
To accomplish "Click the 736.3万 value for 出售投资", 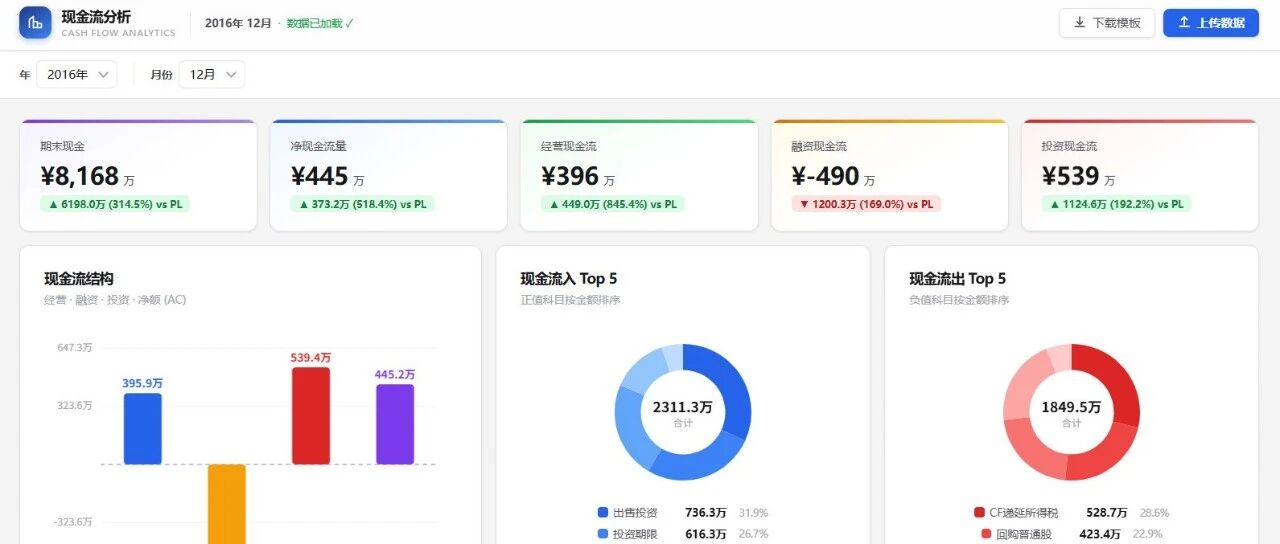I will [706, 512].
